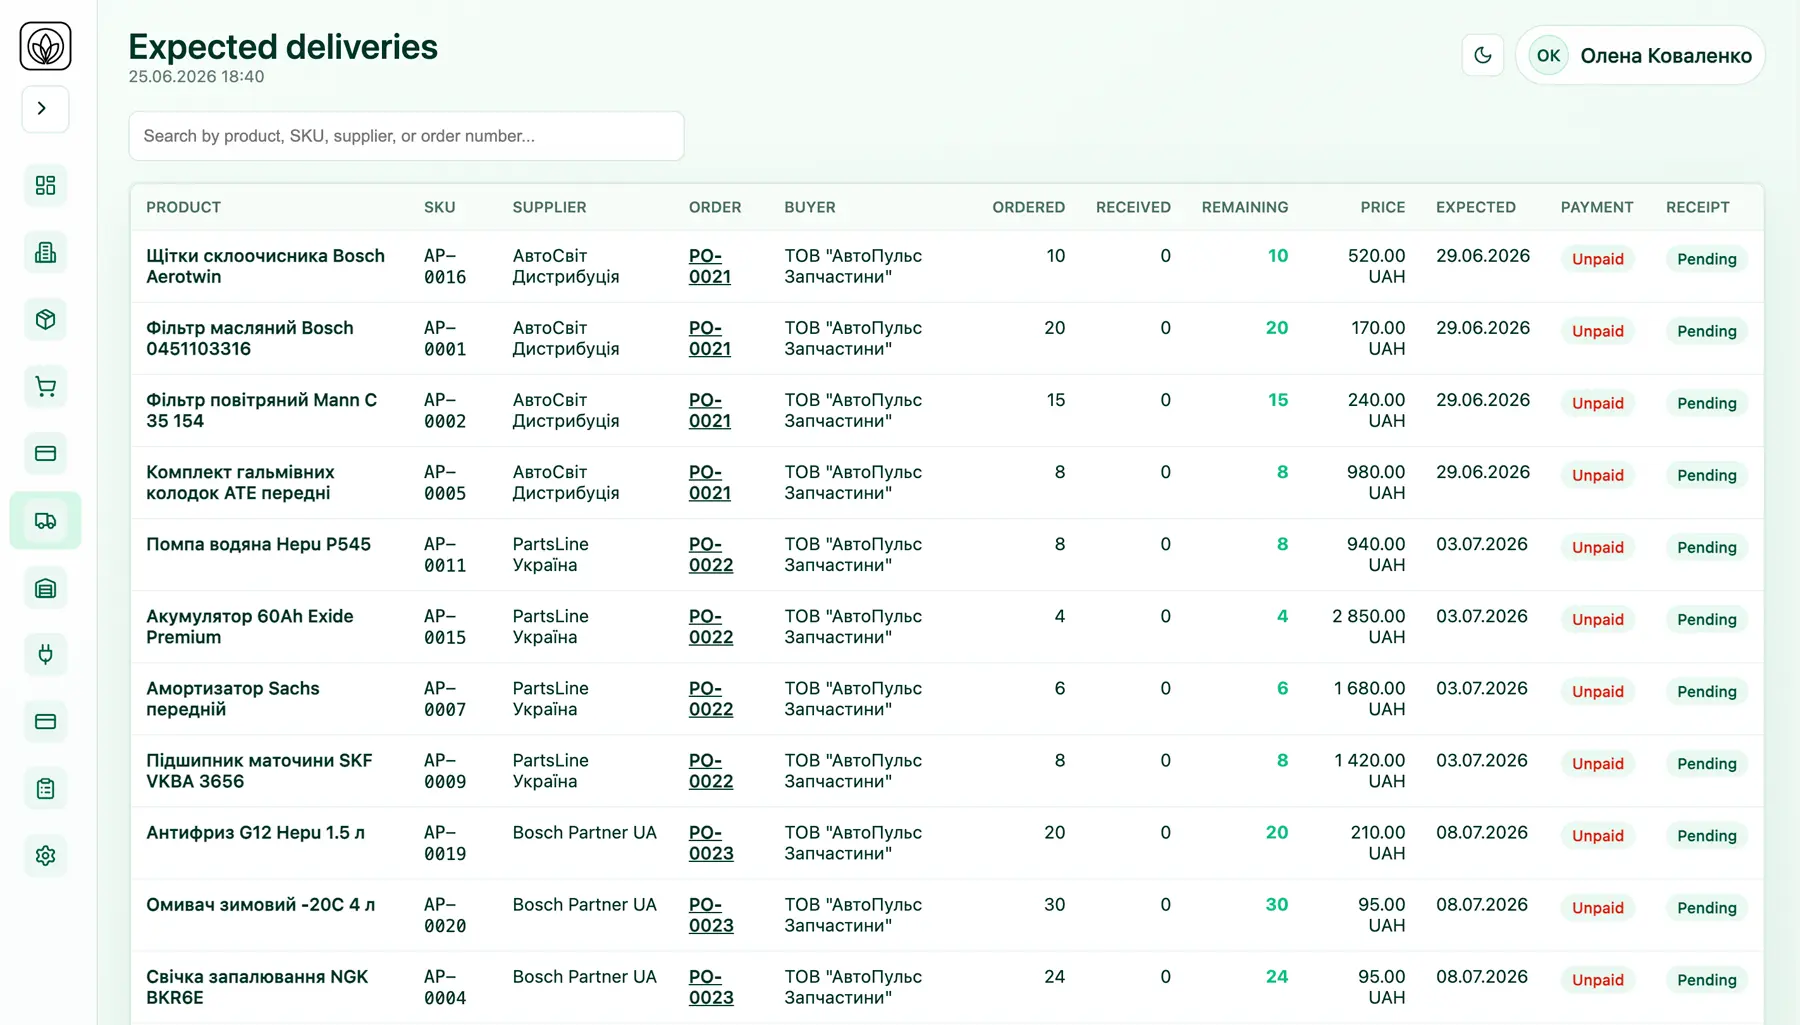The image size is (1800, 1025).
Task: Open PO-0021 link for Щітки склоочисника Bosch
Action: coord(709,266)
